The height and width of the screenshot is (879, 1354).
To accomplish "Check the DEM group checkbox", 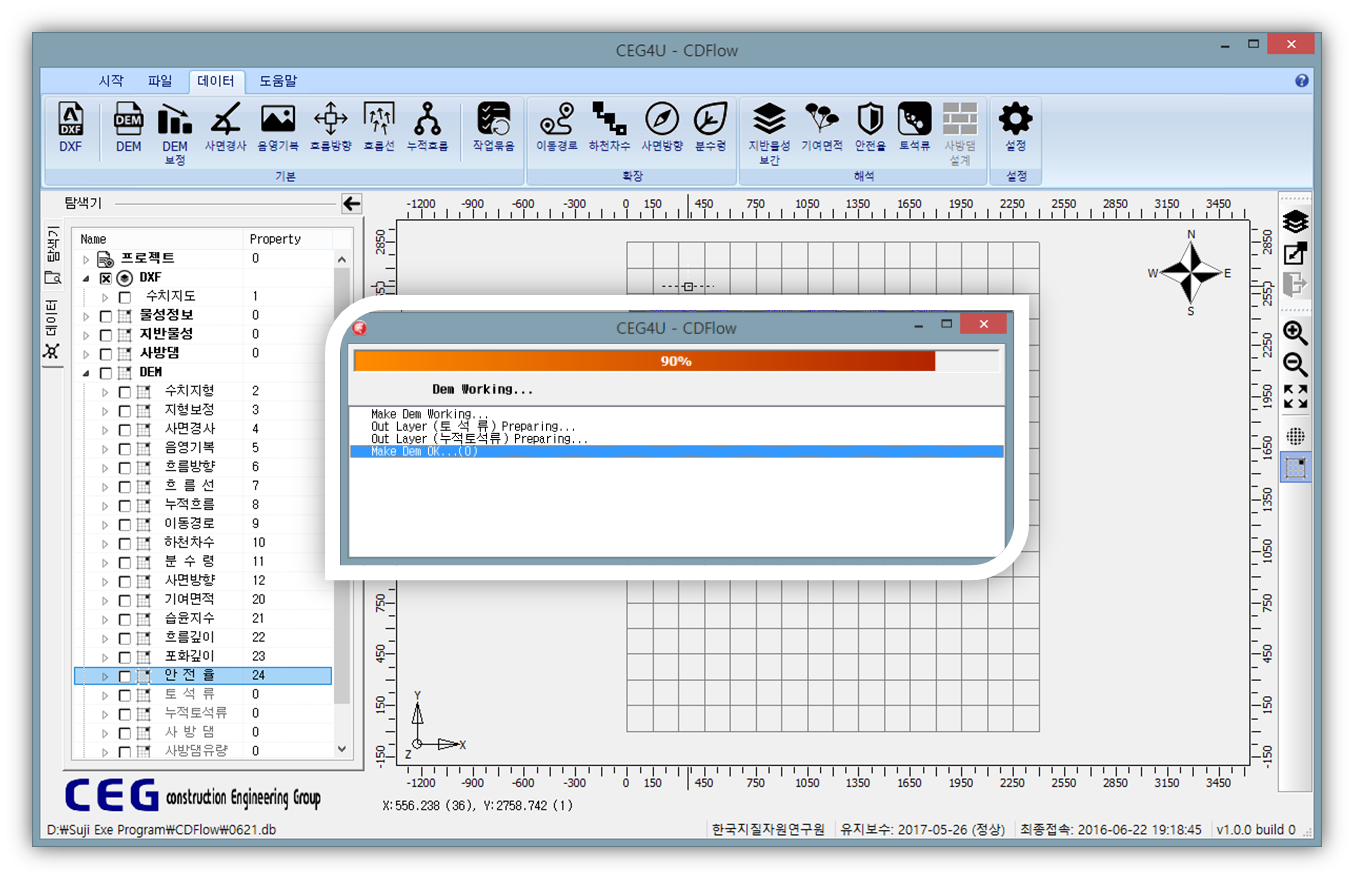I will coord(106,373).
